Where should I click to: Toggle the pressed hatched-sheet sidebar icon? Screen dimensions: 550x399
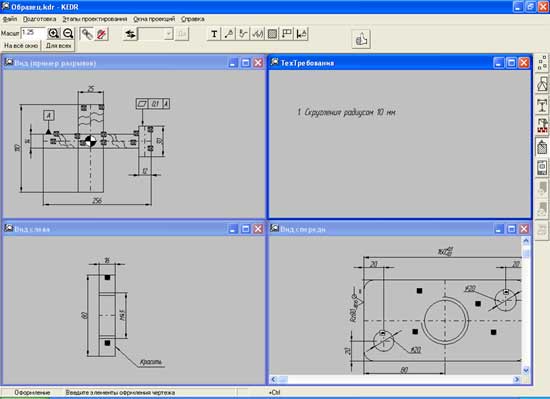coord(542,147)
